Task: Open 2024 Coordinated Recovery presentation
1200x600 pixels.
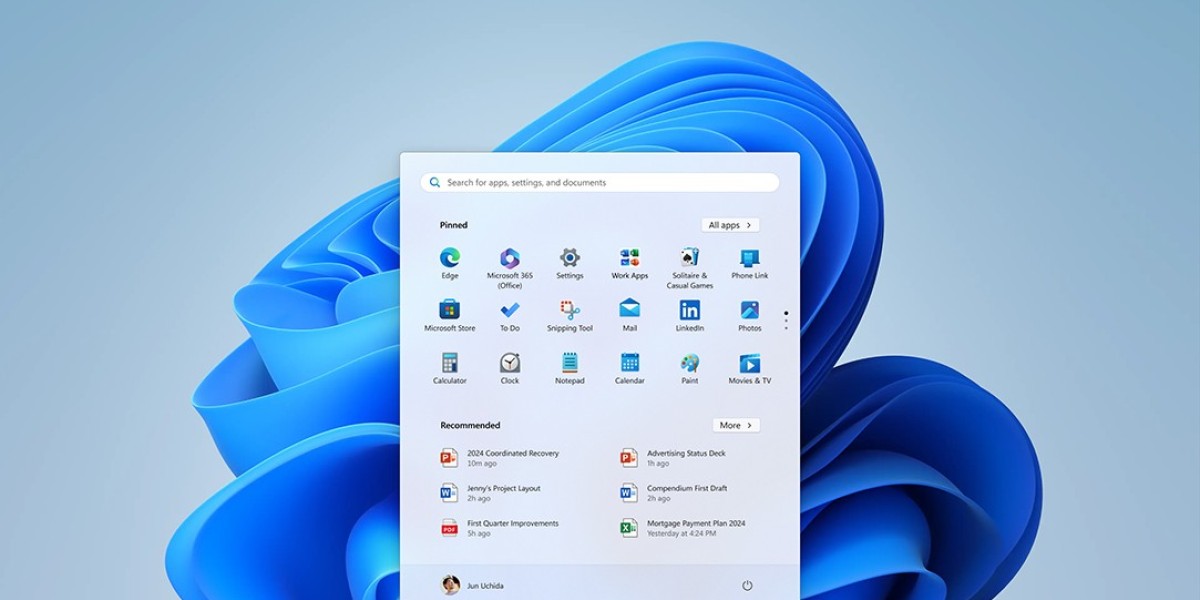Action: pyautogui.click(x=500, y=458)
